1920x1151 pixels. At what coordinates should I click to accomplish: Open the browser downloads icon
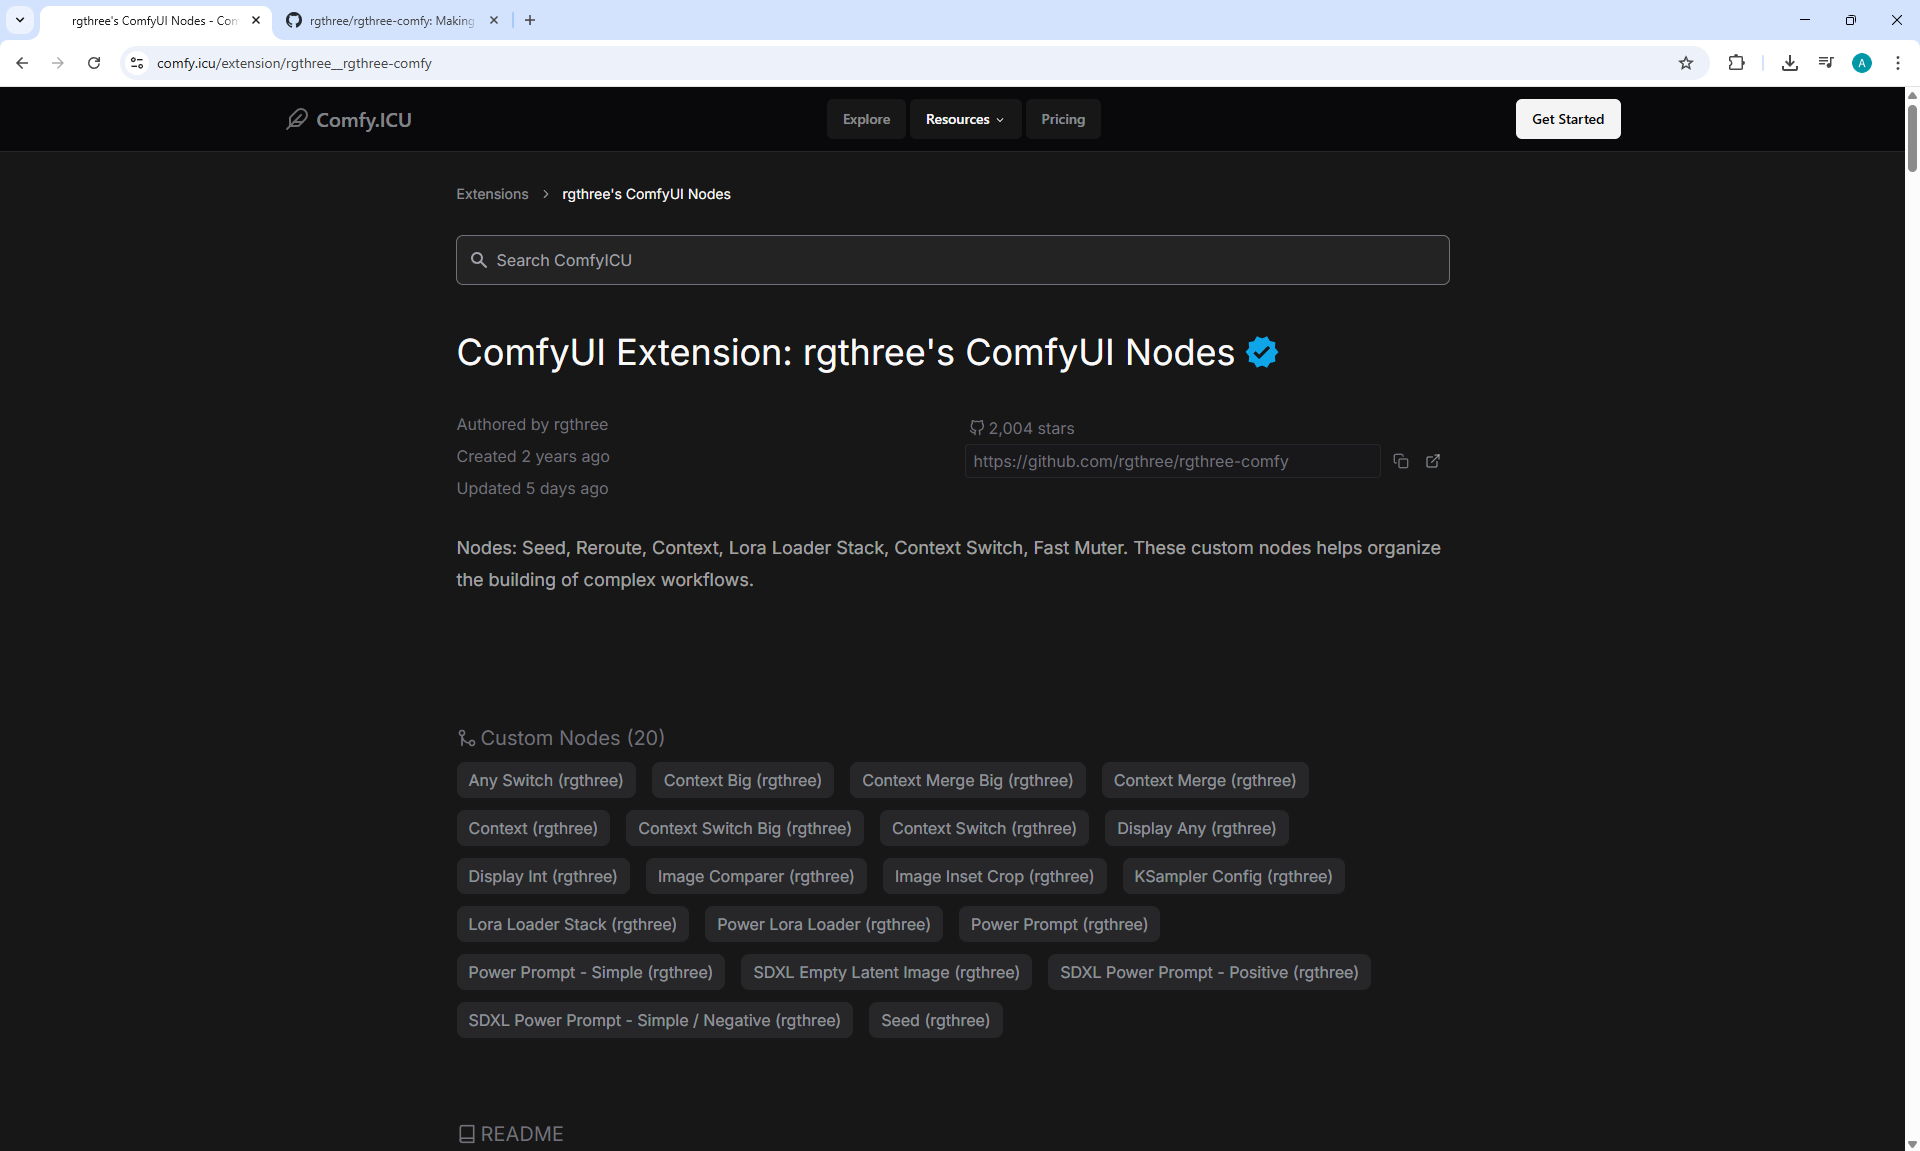1789,63
